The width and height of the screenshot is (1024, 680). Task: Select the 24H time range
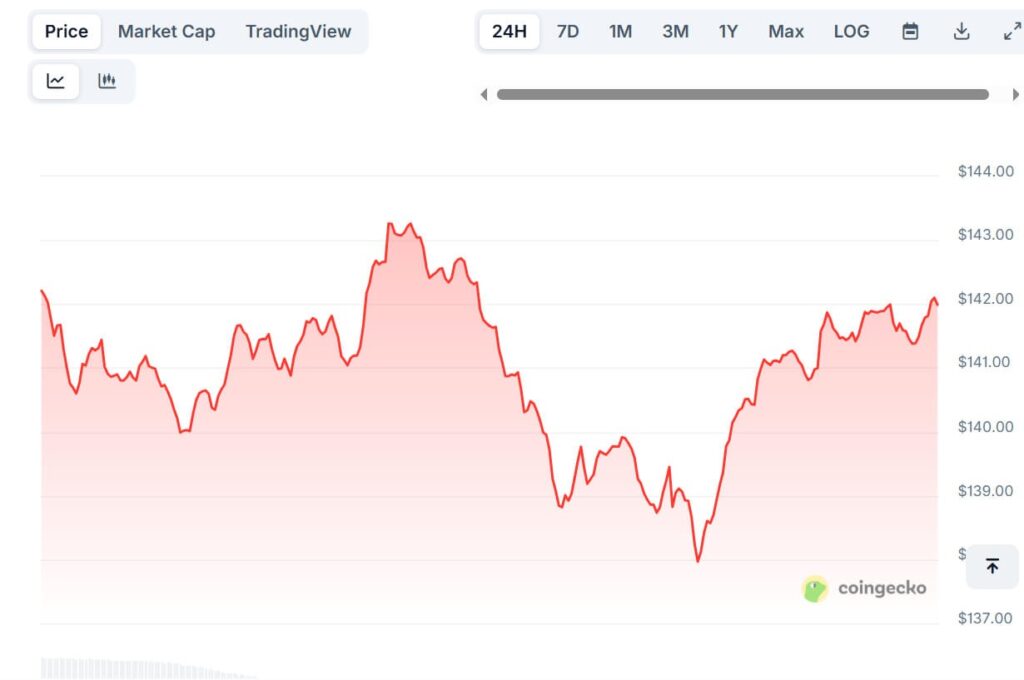click(509, 31)
